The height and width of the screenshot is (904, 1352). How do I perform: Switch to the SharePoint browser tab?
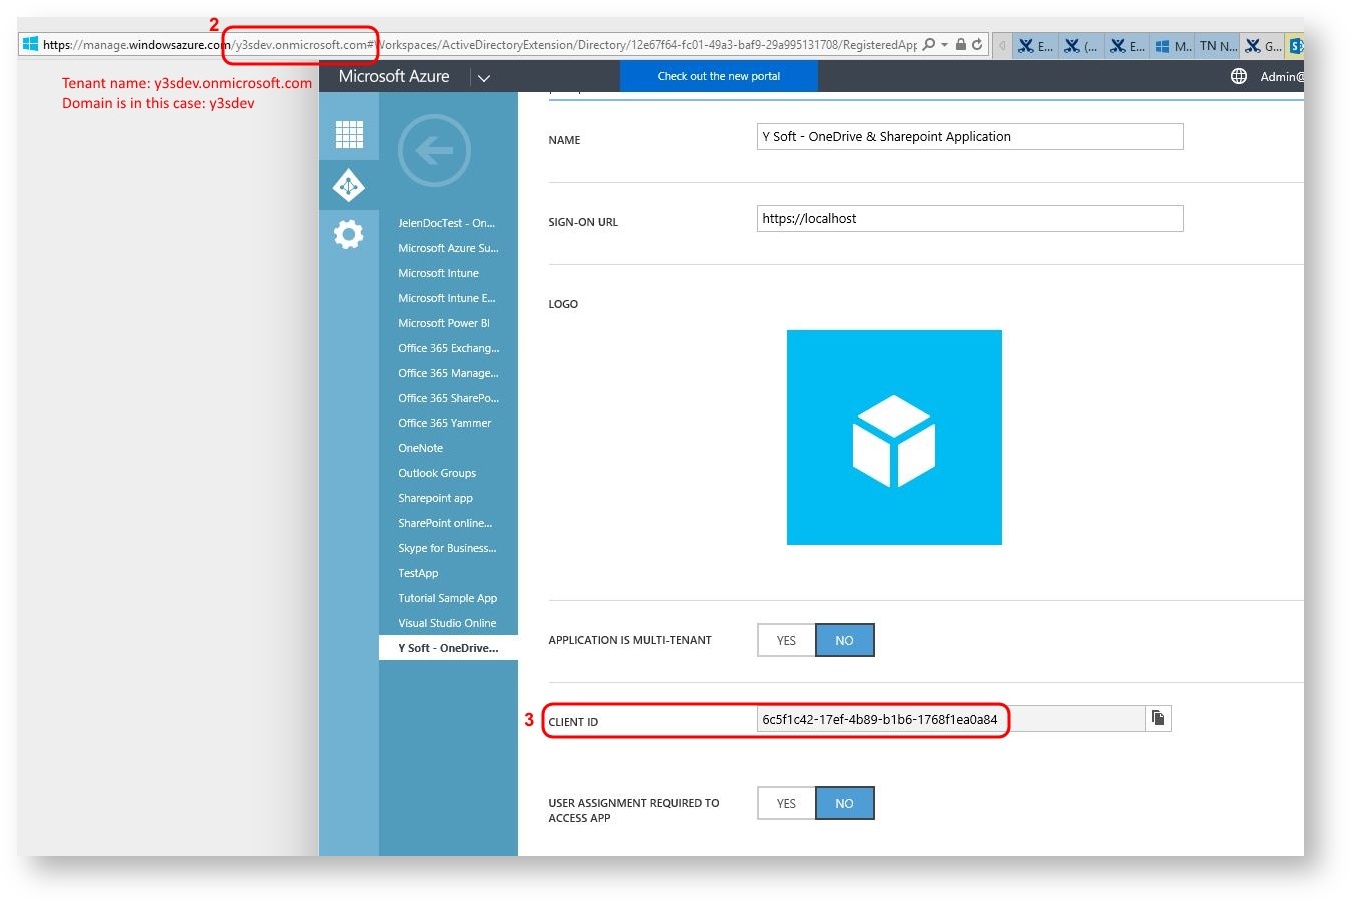point(1296,45)
